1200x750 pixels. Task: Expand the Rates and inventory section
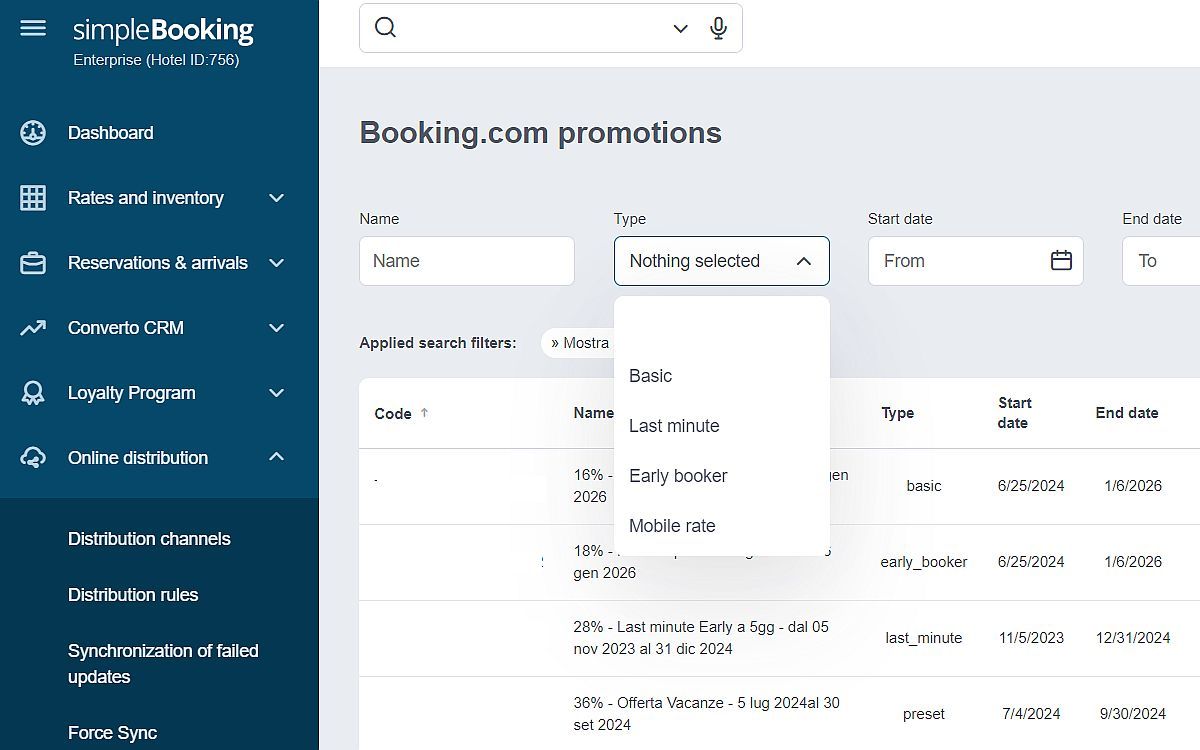click(277, 198)
